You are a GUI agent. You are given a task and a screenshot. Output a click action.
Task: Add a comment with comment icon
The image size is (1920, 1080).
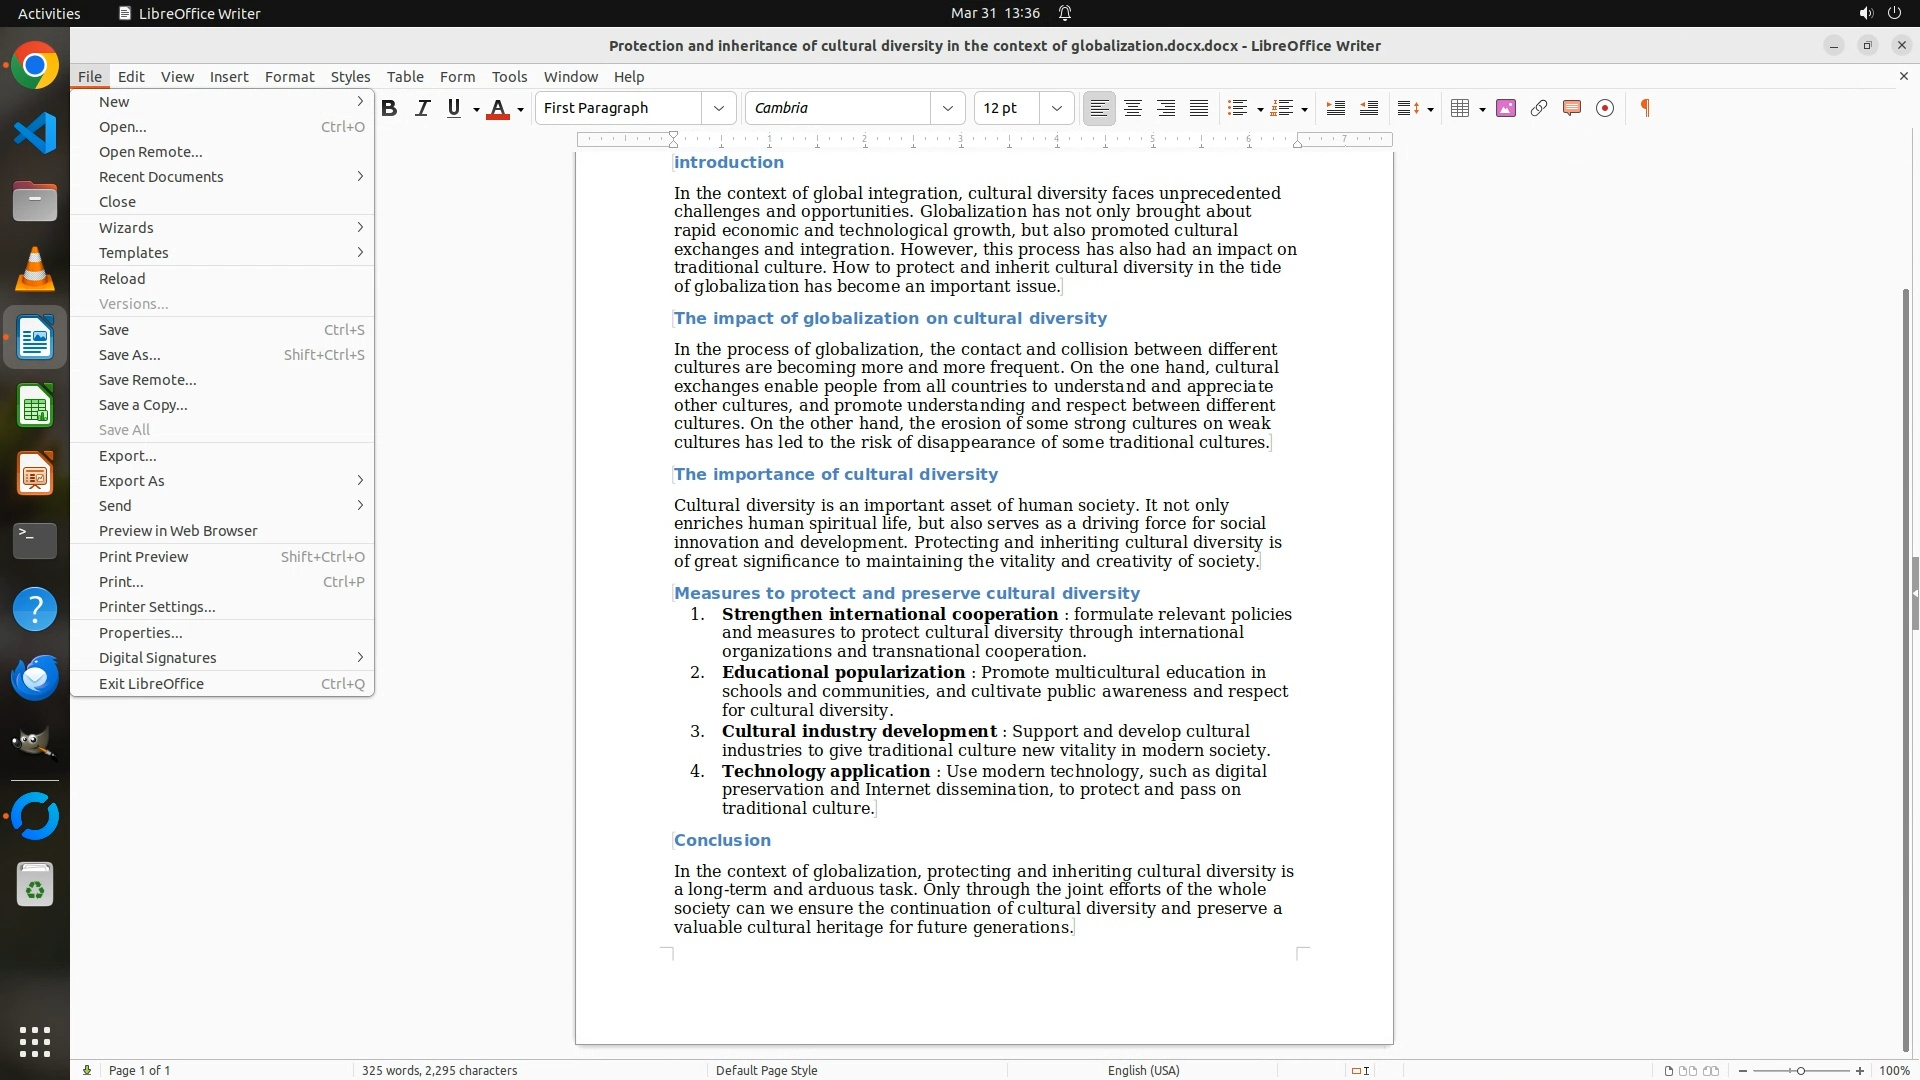click(1571, 108)
